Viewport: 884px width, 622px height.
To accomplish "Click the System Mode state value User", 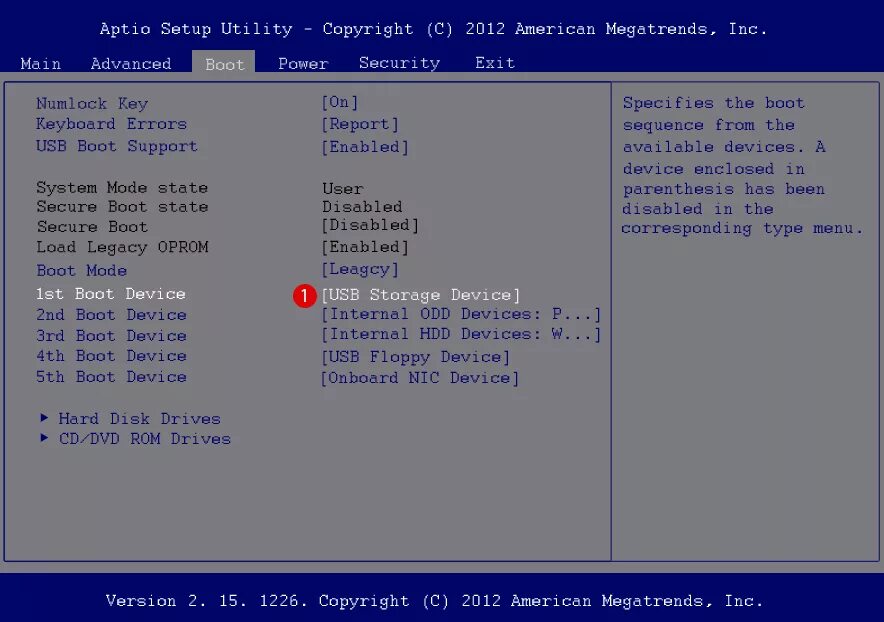I will click(343, 188).
